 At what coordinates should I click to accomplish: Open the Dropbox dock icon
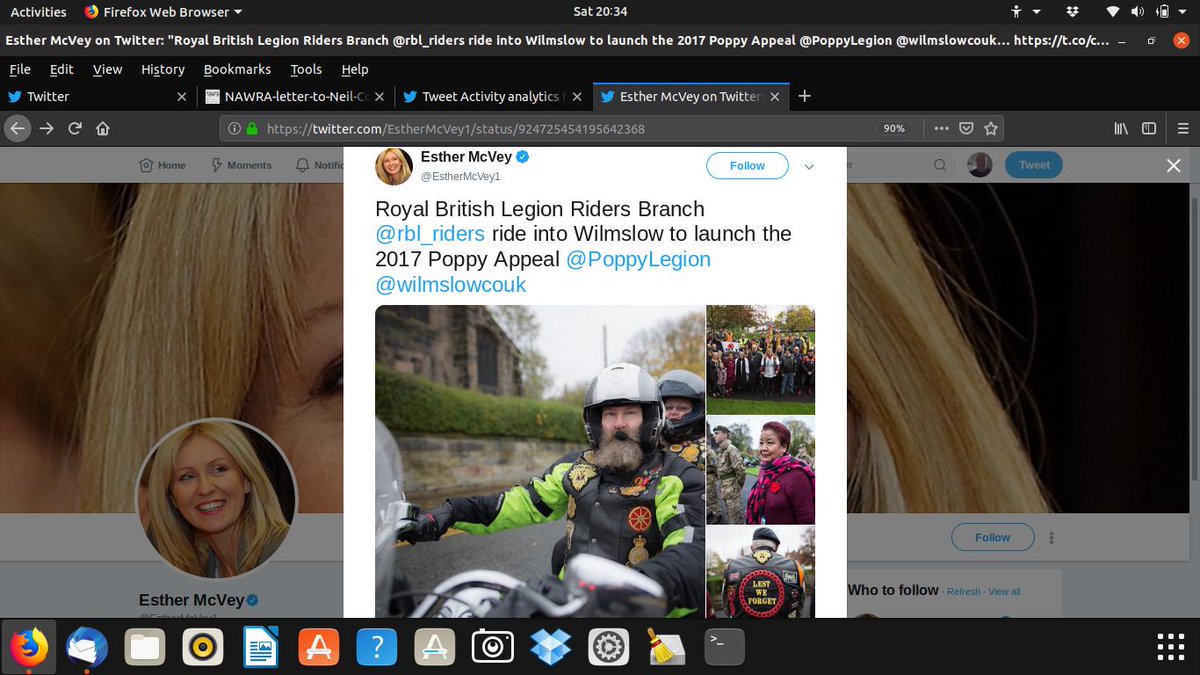[550, 647]
